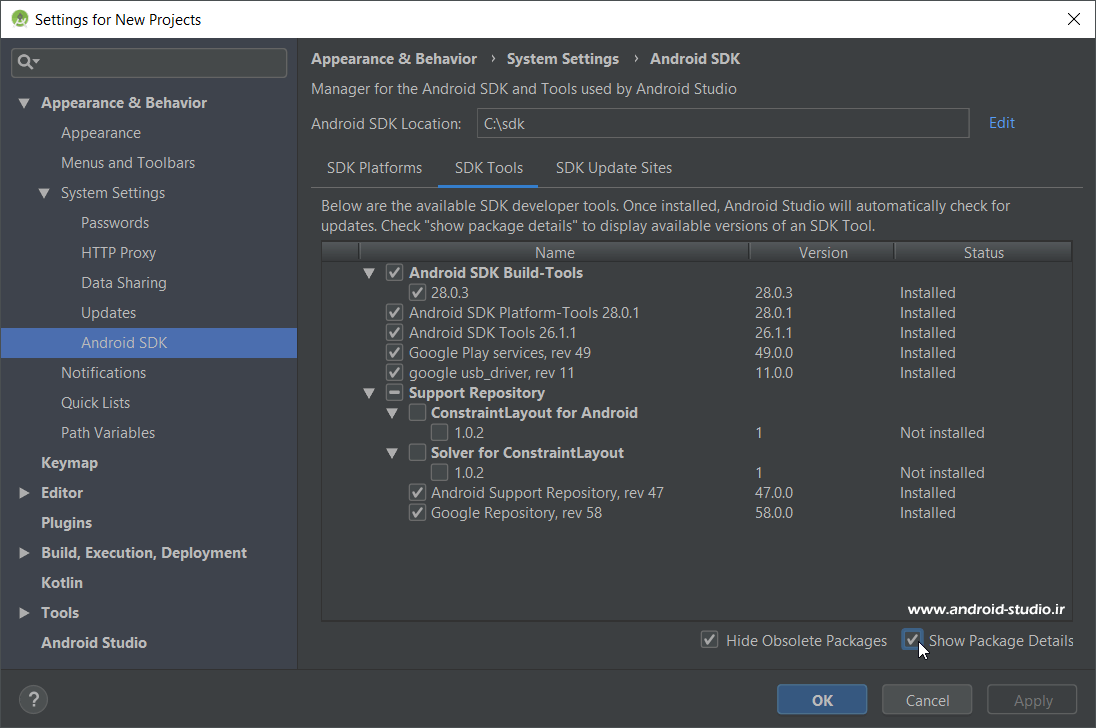Check the 1.0.2 box under Solver for ConstraintLayout
The image size is (1096, 728).
pyautogui.click(x=440, y=473)
